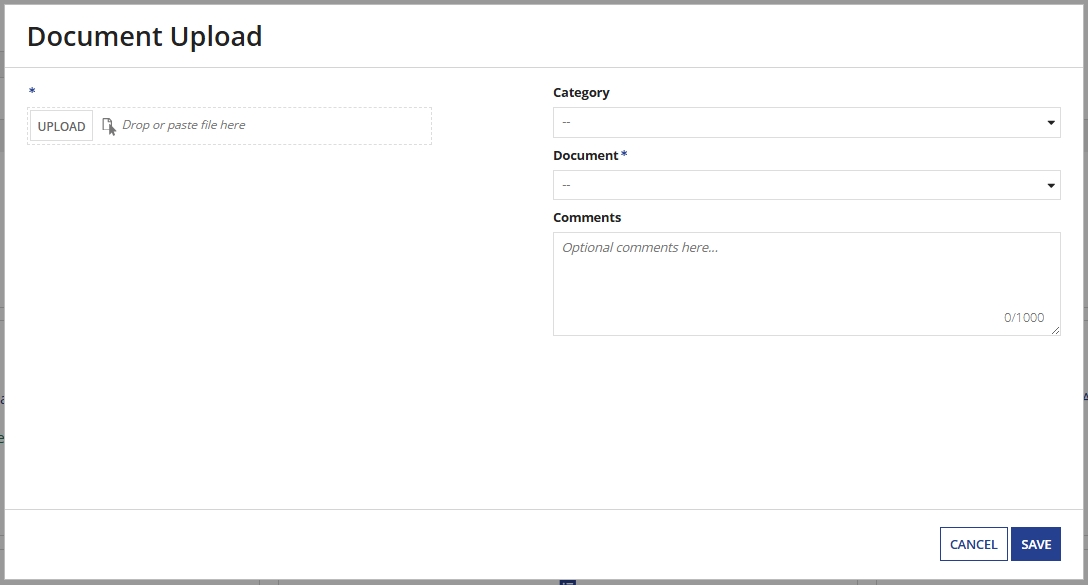
Task: Open the Document dropdown
Action: click(x=806, y=185)
